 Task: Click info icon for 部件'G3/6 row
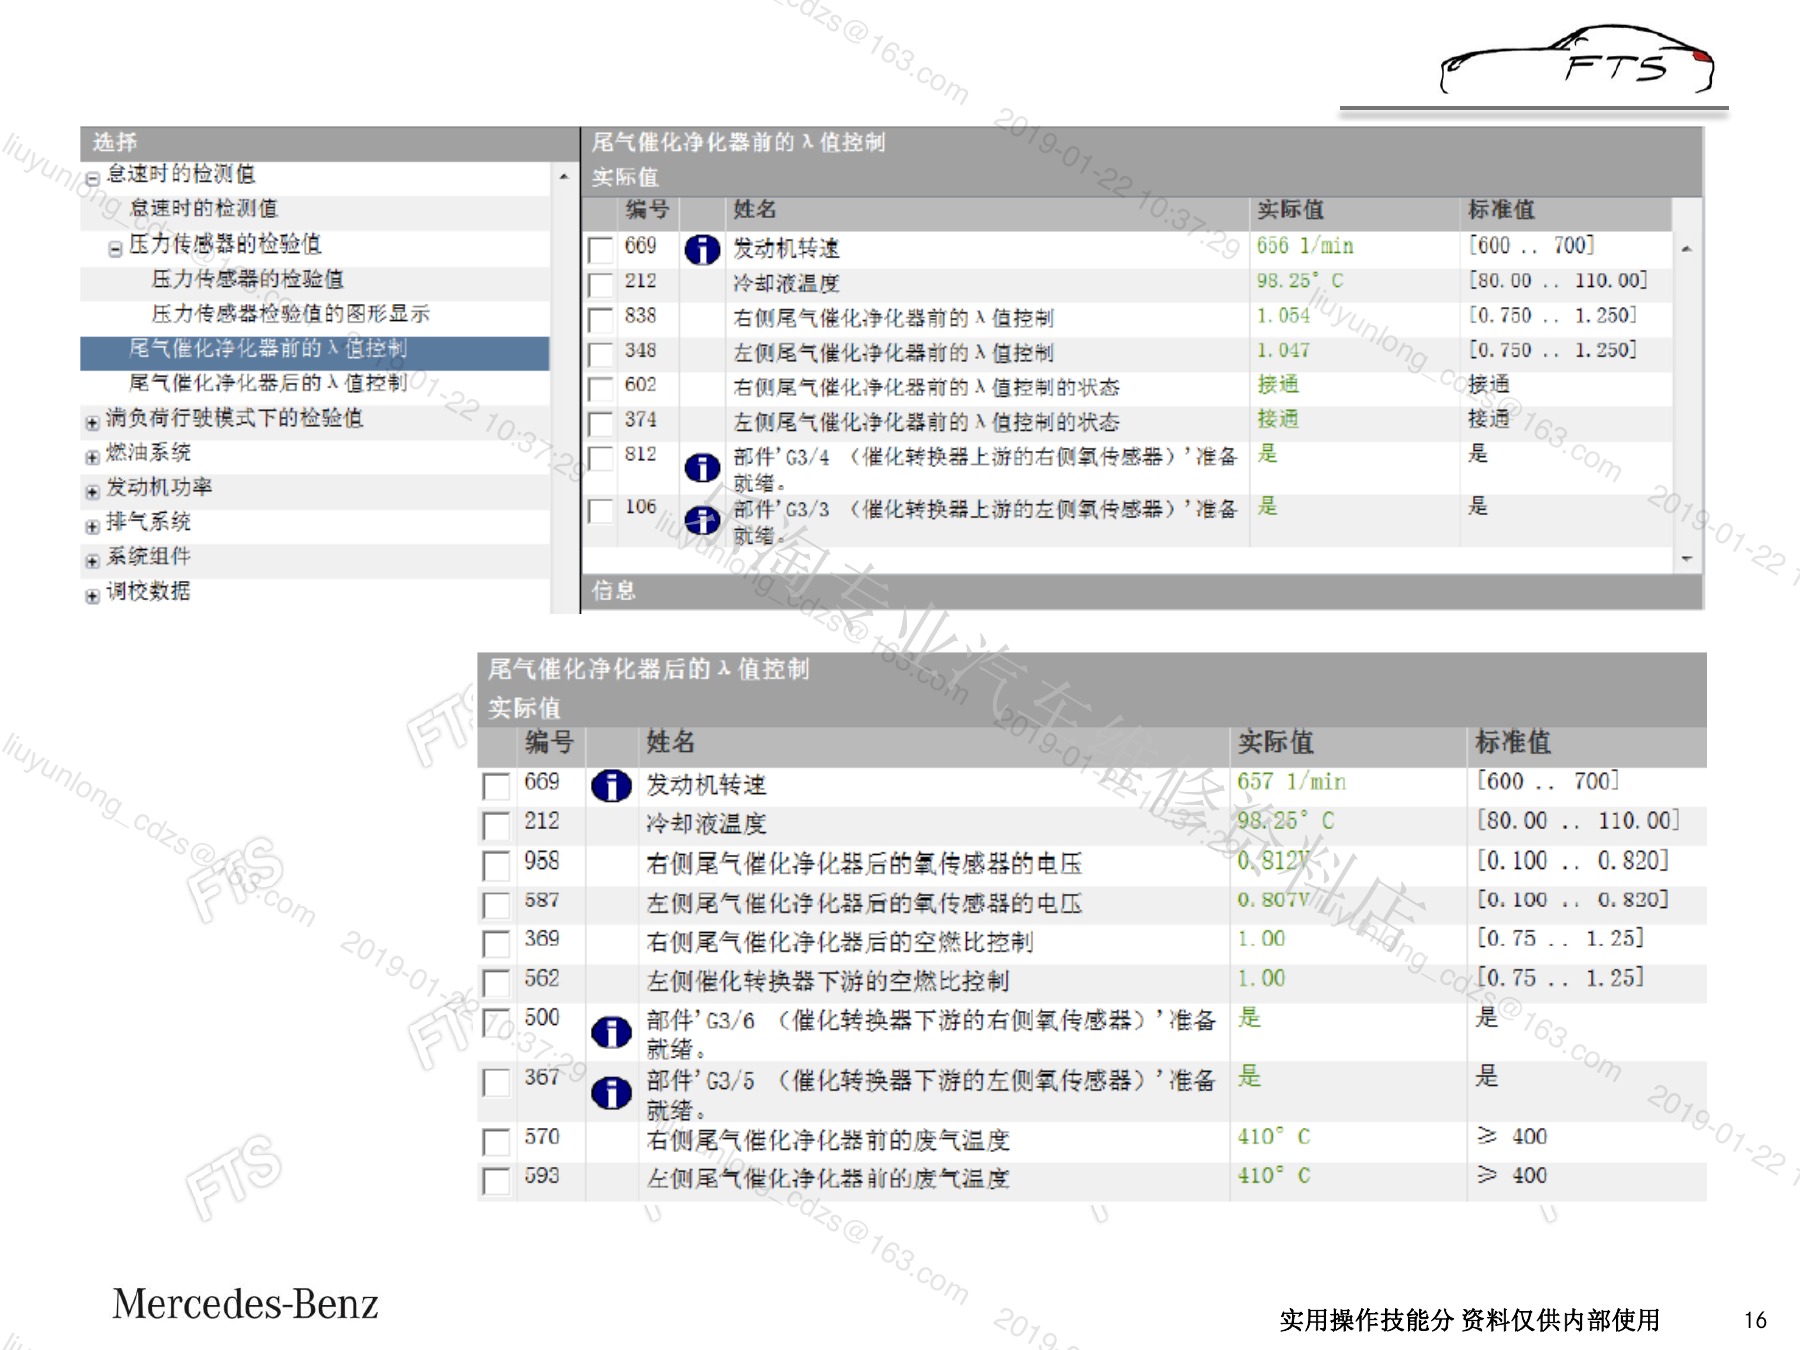click(611, 1032)
